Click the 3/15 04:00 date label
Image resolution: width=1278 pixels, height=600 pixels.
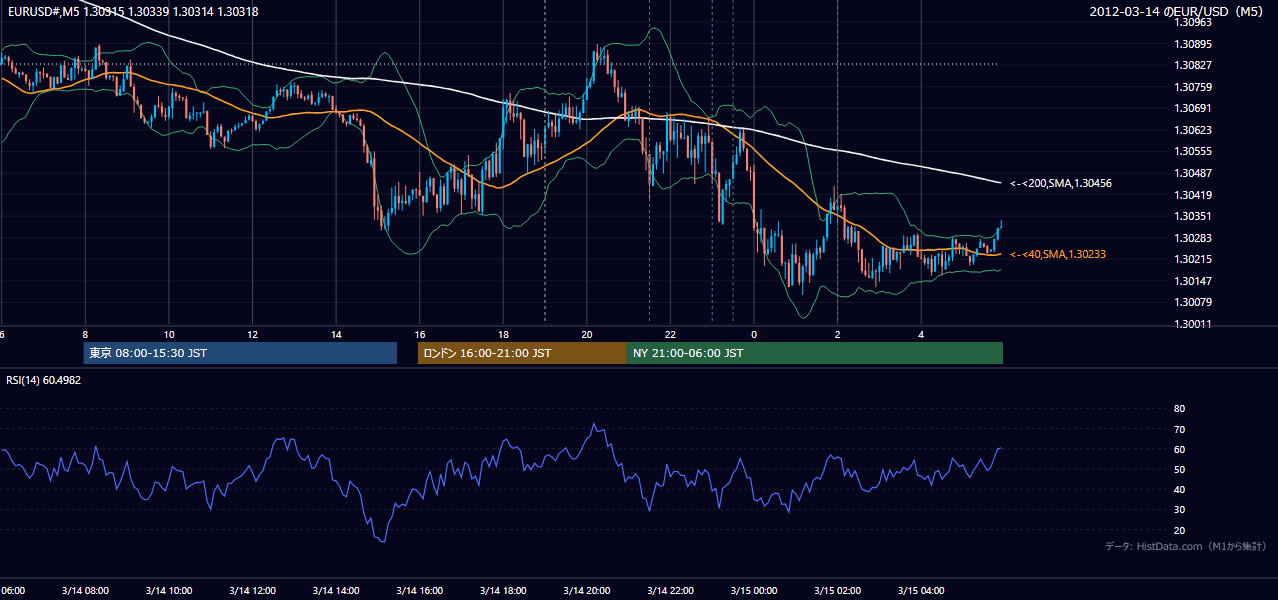tap(921, 590)
